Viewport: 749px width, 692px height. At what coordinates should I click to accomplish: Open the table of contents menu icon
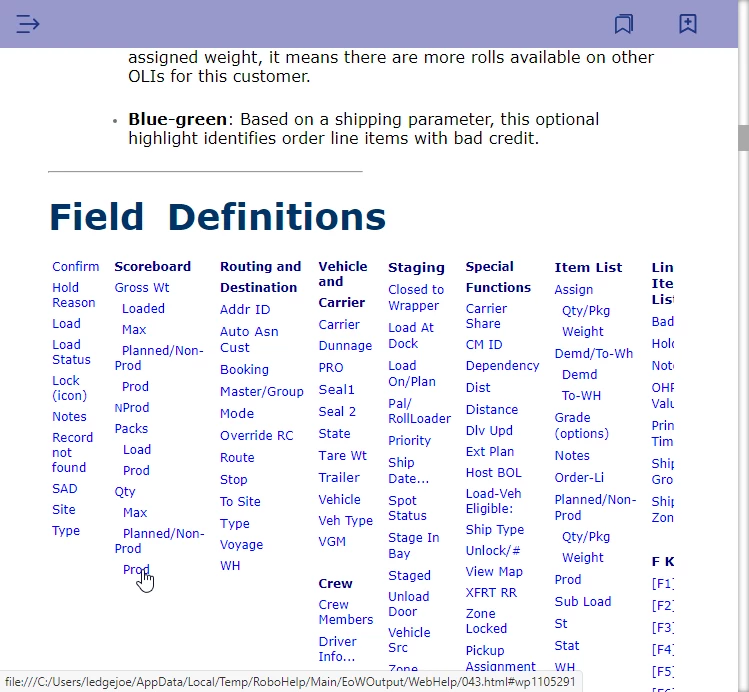click(x=28, y=23)
